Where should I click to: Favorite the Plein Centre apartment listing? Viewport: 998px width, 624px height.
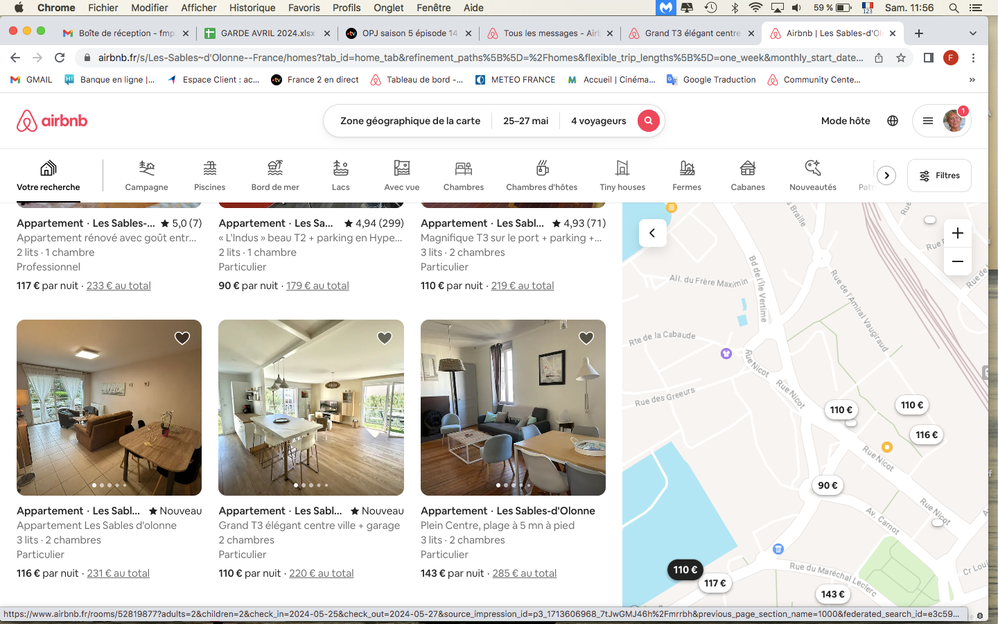coord(586,339)
